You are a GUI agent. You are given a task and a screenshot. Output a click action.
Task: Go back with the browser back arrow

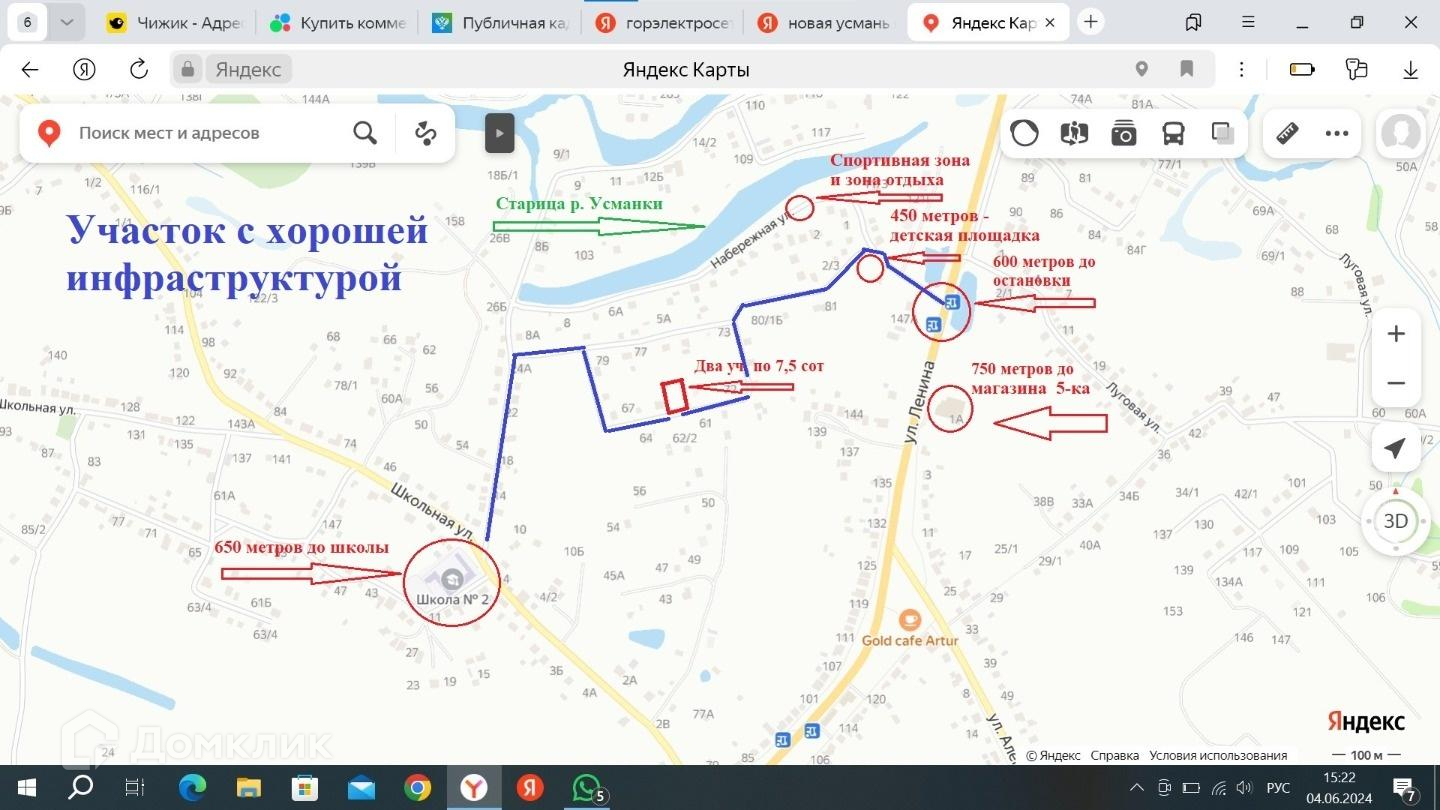tap(30, 69)
